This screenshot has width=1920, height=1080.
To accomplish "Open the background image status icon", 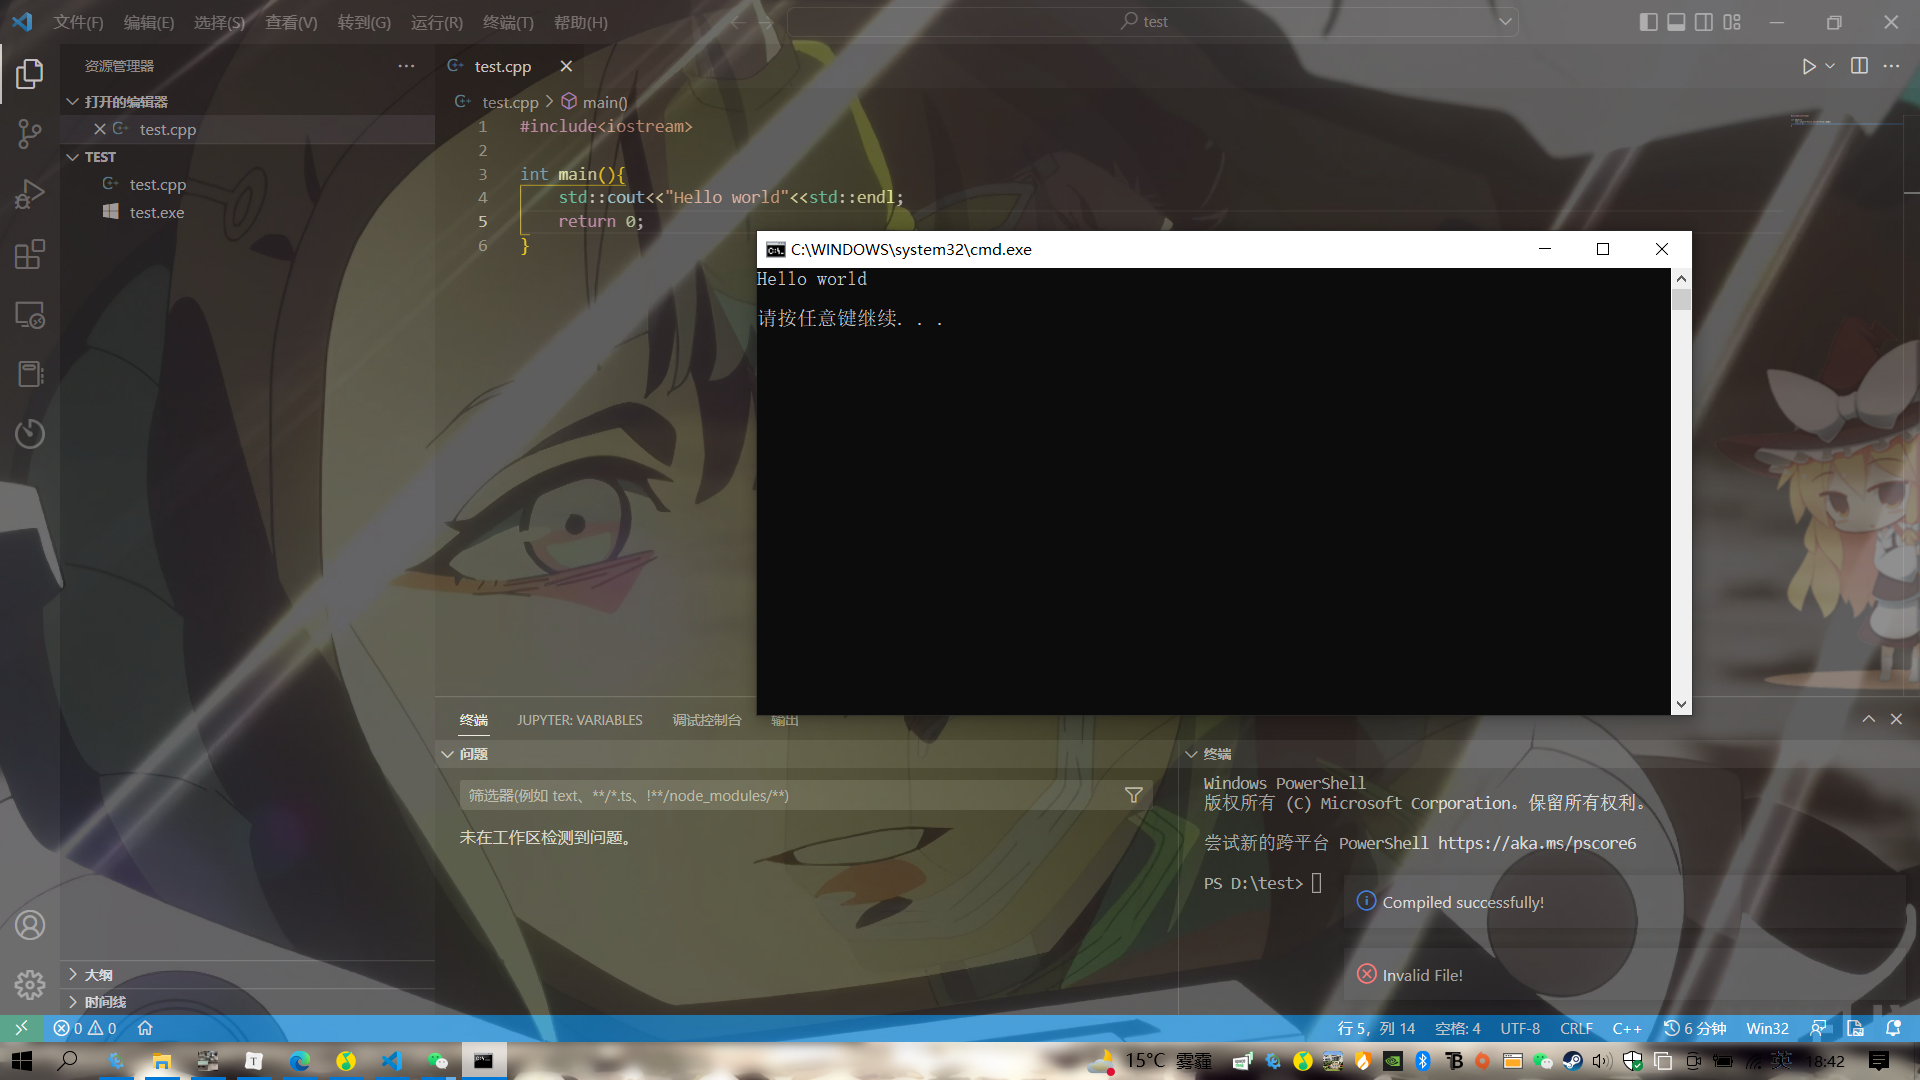I will click(x=1856, y=1028).
